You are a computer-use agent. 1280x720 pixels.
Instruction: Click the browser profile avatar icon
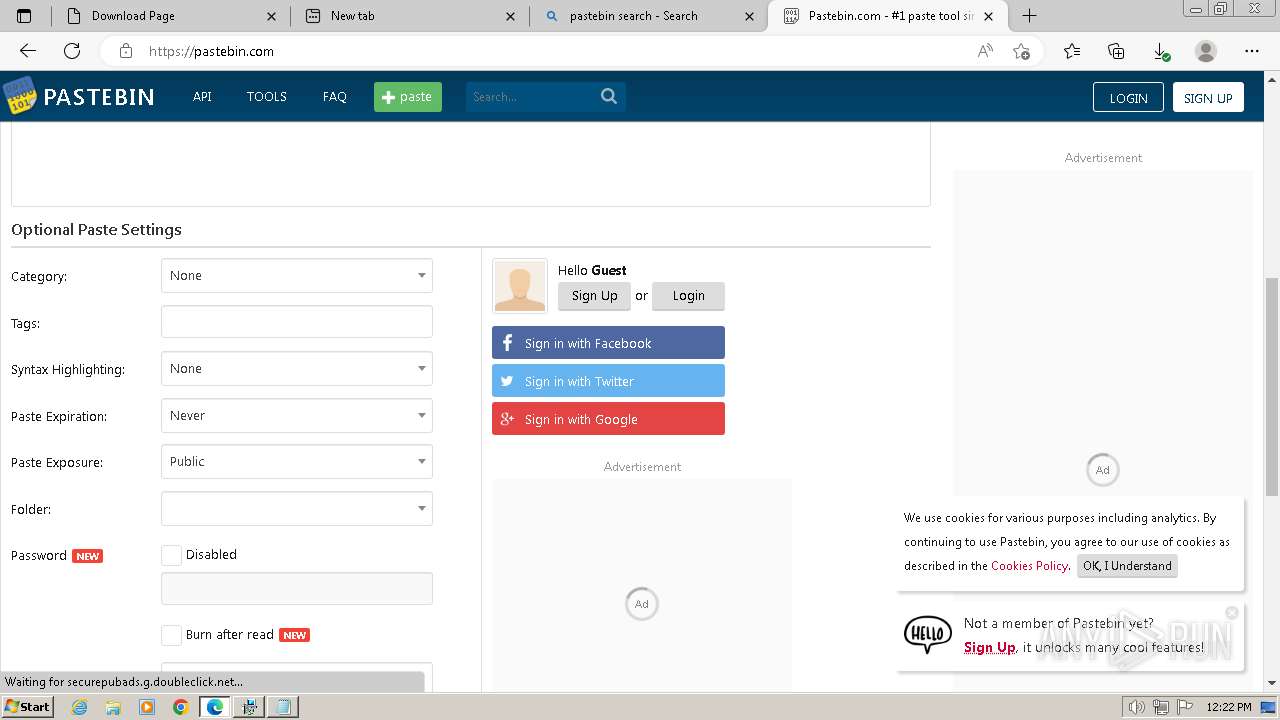point(1206,51)
